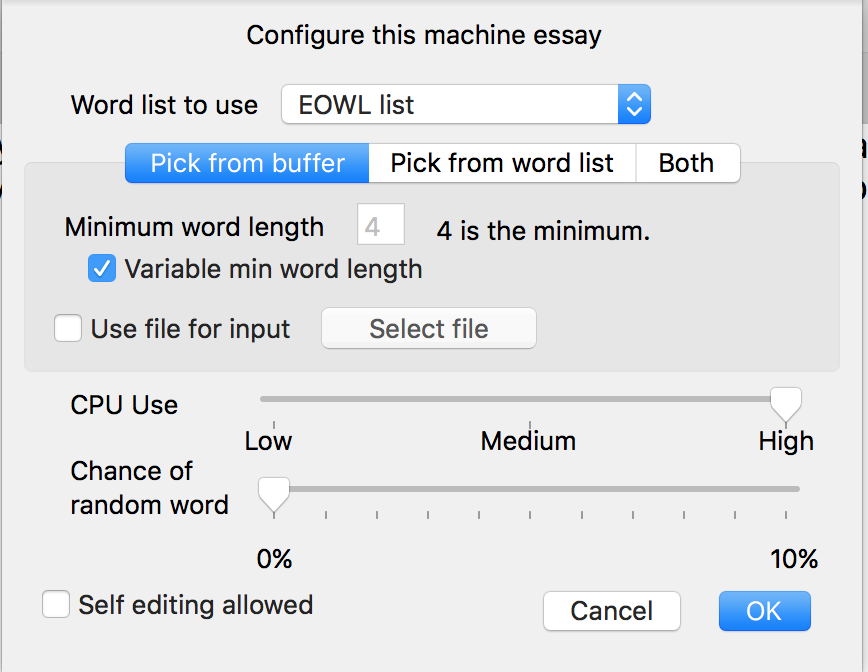Select the Pick from buffer tab

pos(247,163)
